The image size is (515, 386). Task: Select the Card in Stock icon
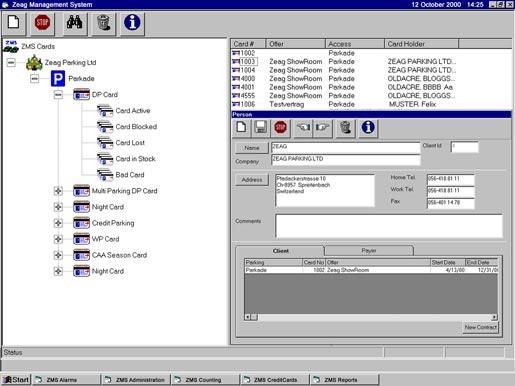pyautogui.click(x=105, y=159)
